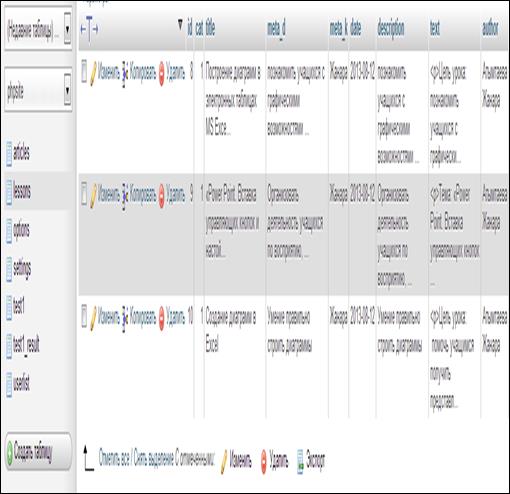
Task: Click red delete icon in row id 10
Action: click(x=162, y=319)
